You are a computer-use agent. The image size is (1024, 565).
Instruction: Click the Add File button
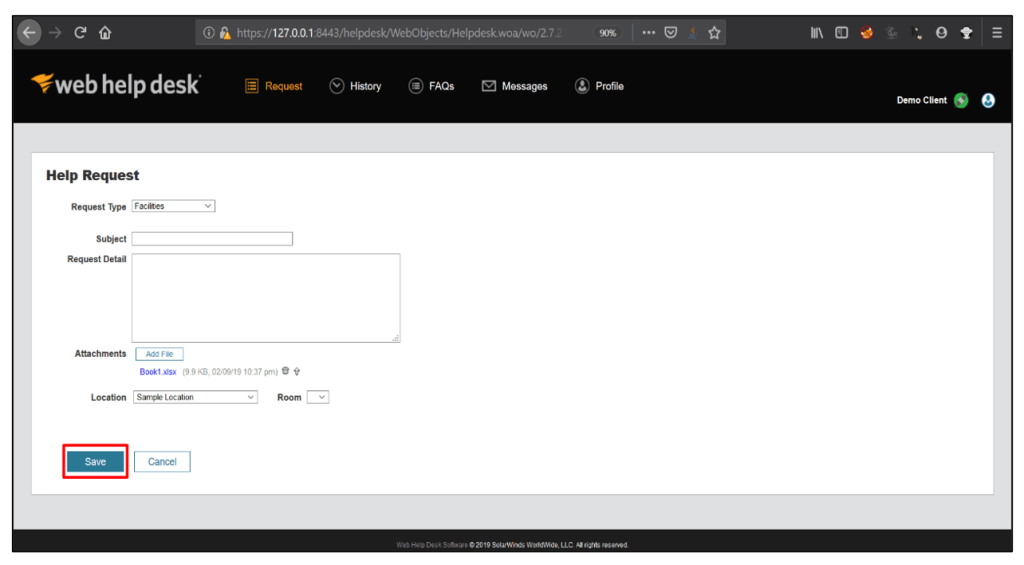(159, 354)
